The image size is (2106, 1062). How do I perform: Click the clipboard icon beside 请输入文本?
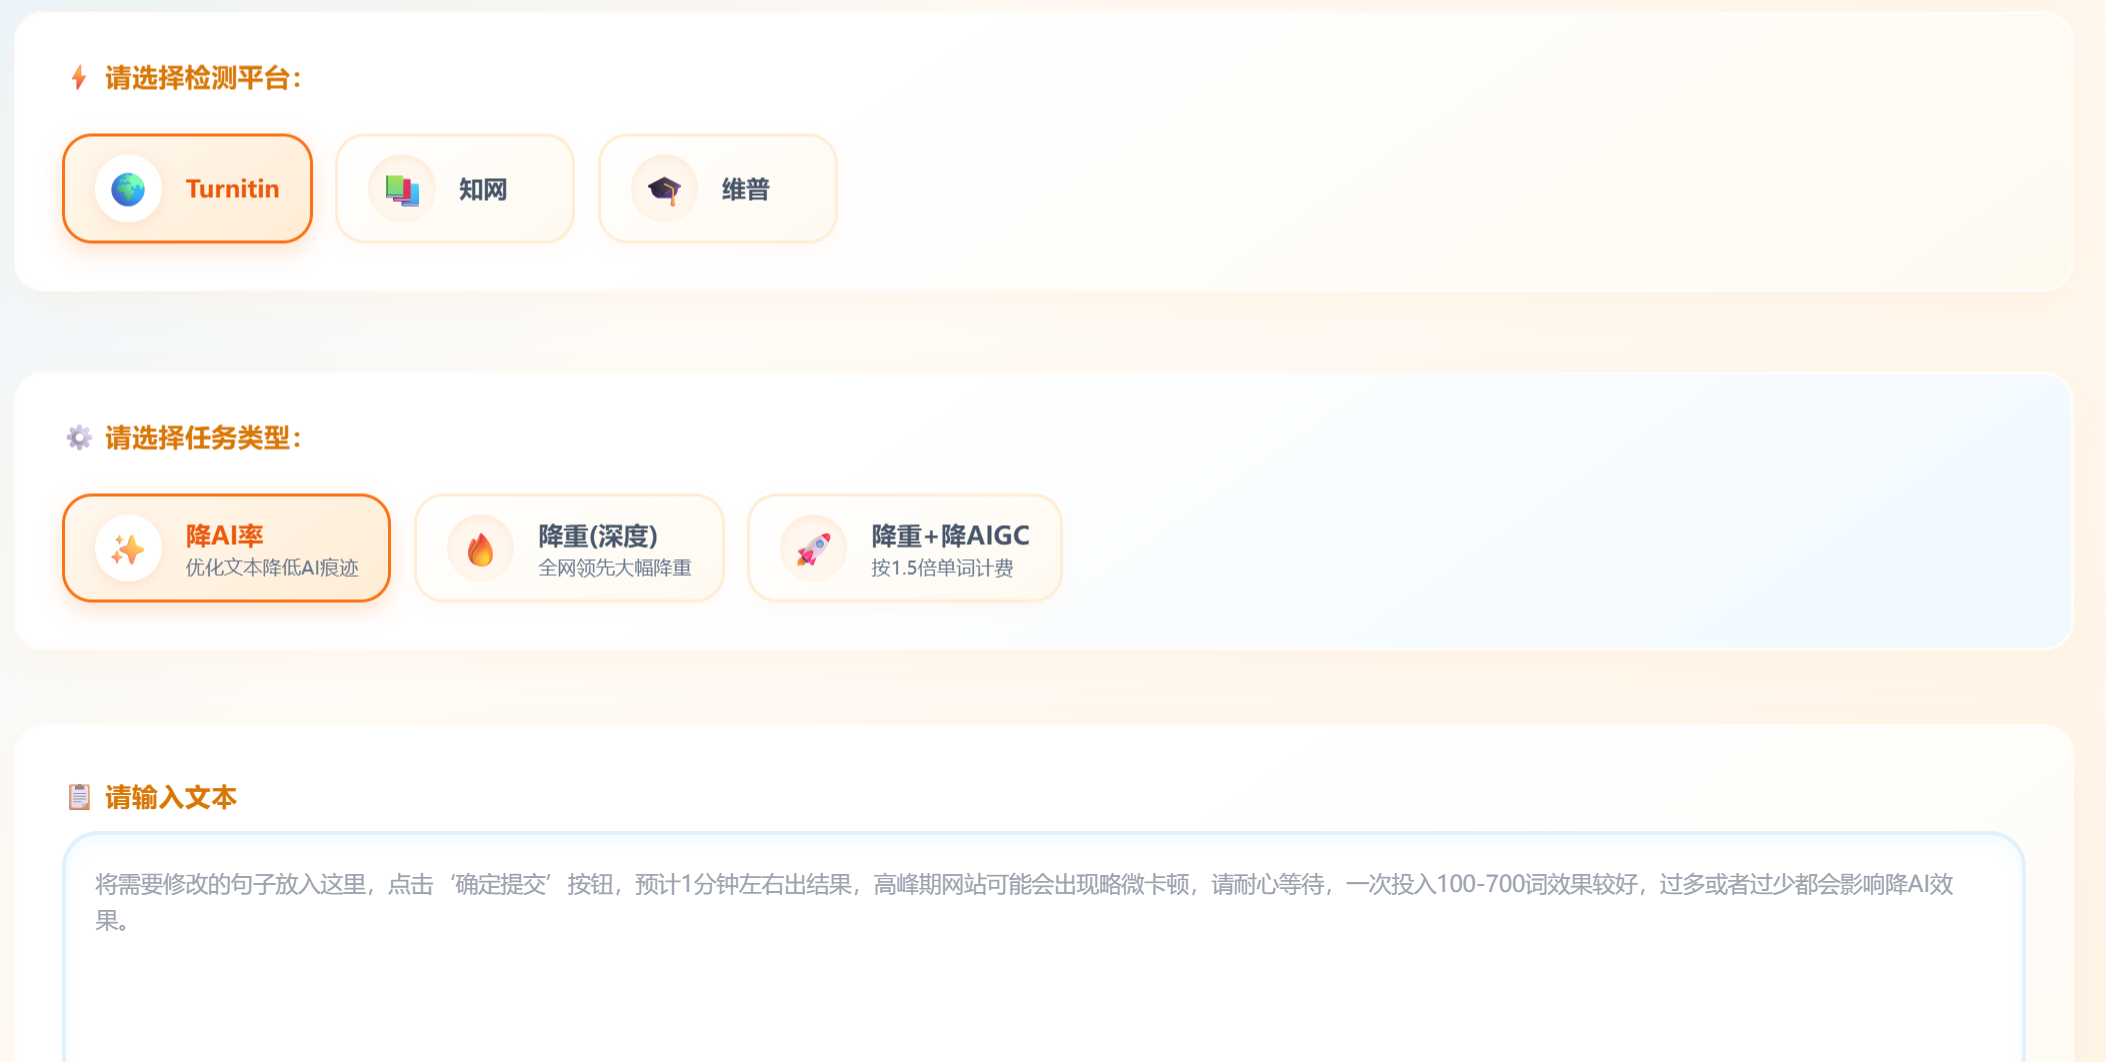point(79,797)
